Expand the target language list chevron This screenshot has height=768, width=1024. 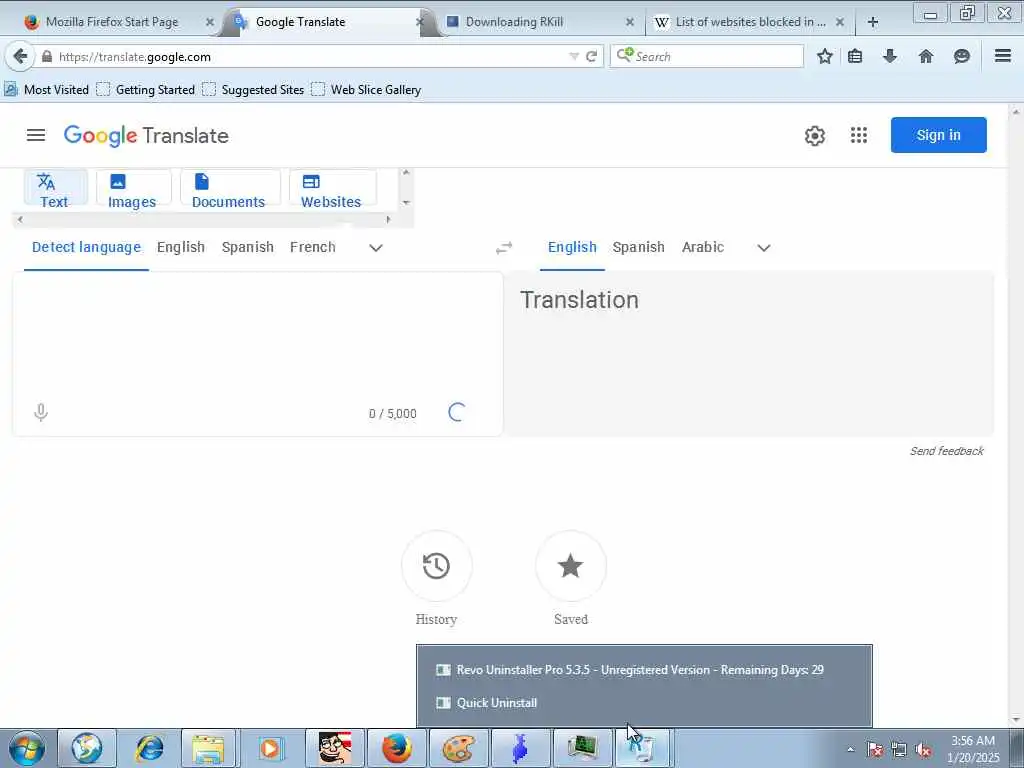[x=763, y=248]
